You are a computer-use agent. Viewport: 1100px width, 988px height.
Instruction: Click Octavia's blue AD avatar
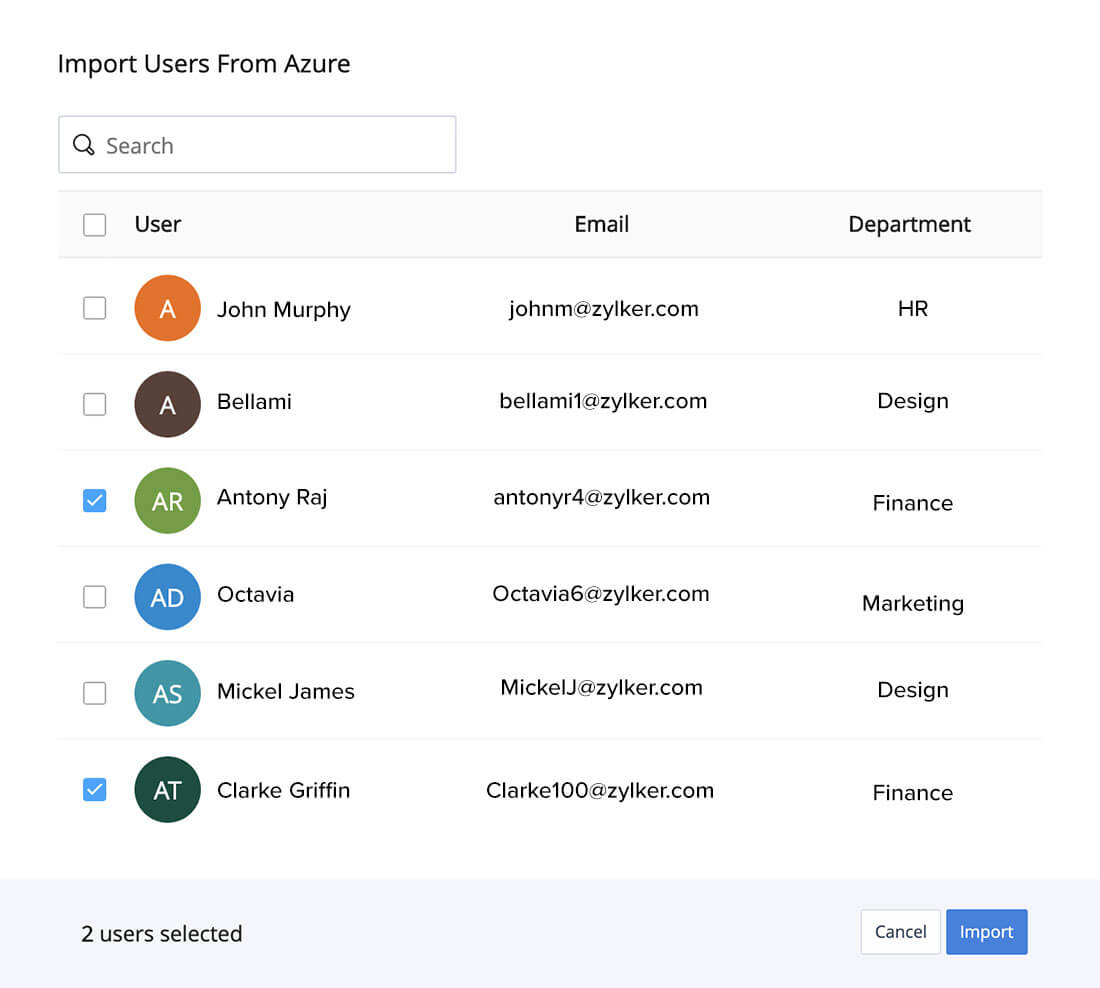pyautogui.click(x=167, y=597)
